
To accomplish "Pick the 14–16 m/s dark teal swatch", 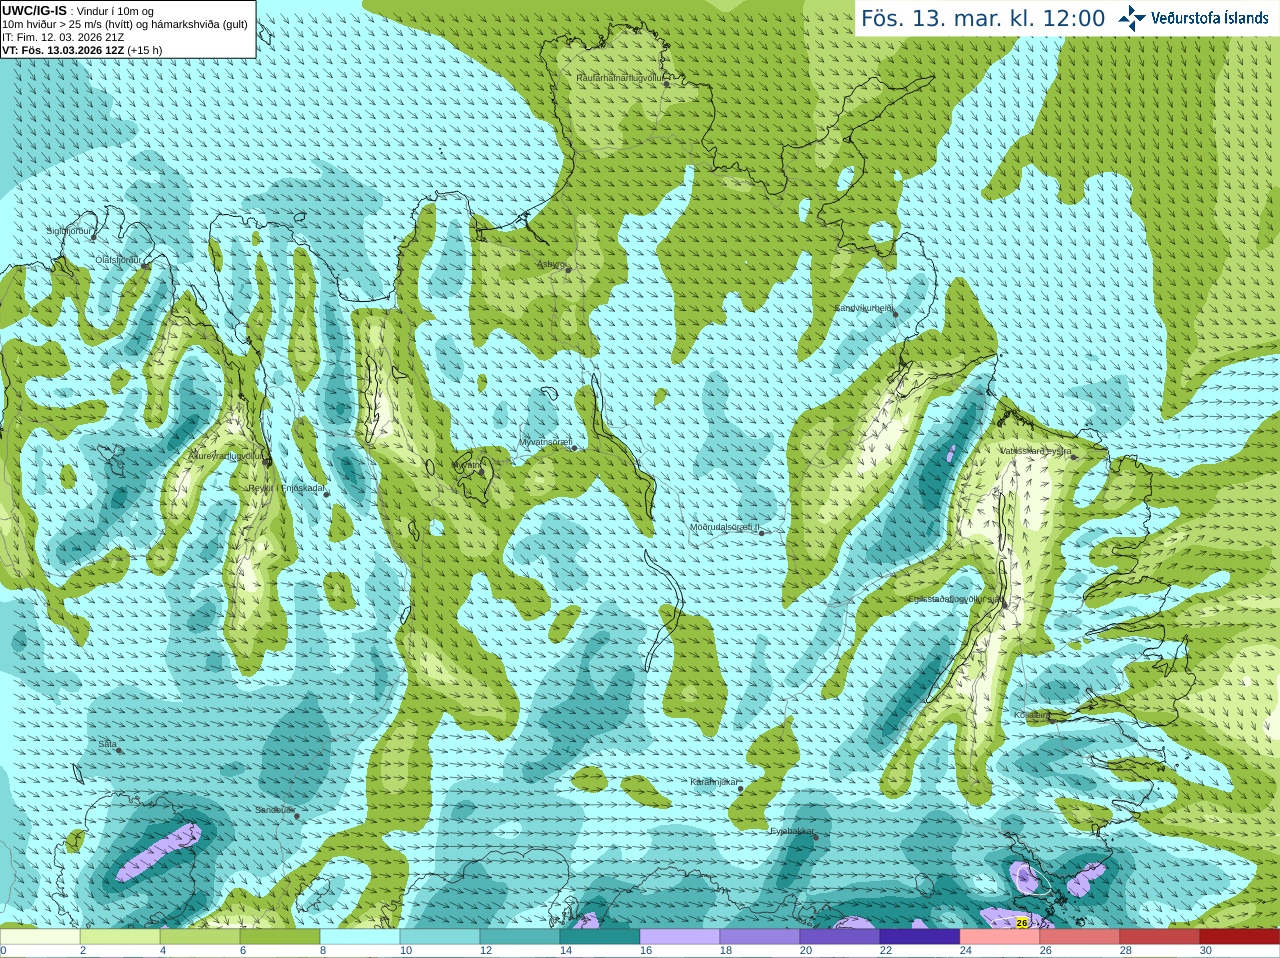I will click(600, 937).
